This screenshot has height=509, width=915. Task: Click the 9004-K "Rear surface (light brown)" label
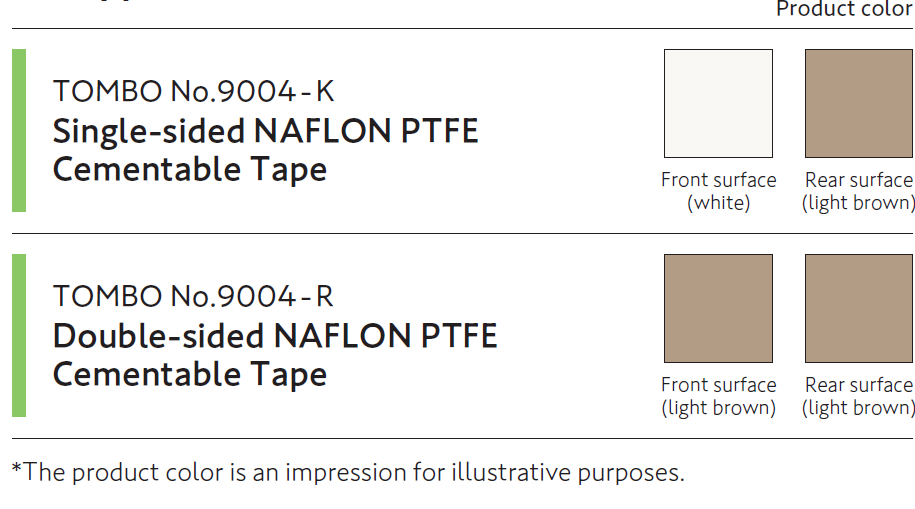click(859, 191)
